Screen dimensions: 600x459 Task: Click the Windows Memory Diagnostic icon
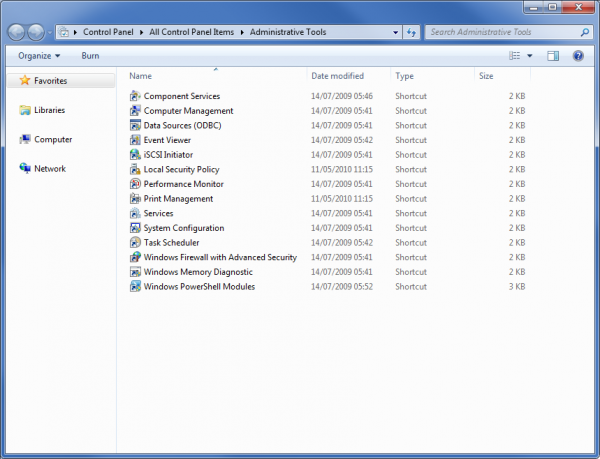coord(135,272)
